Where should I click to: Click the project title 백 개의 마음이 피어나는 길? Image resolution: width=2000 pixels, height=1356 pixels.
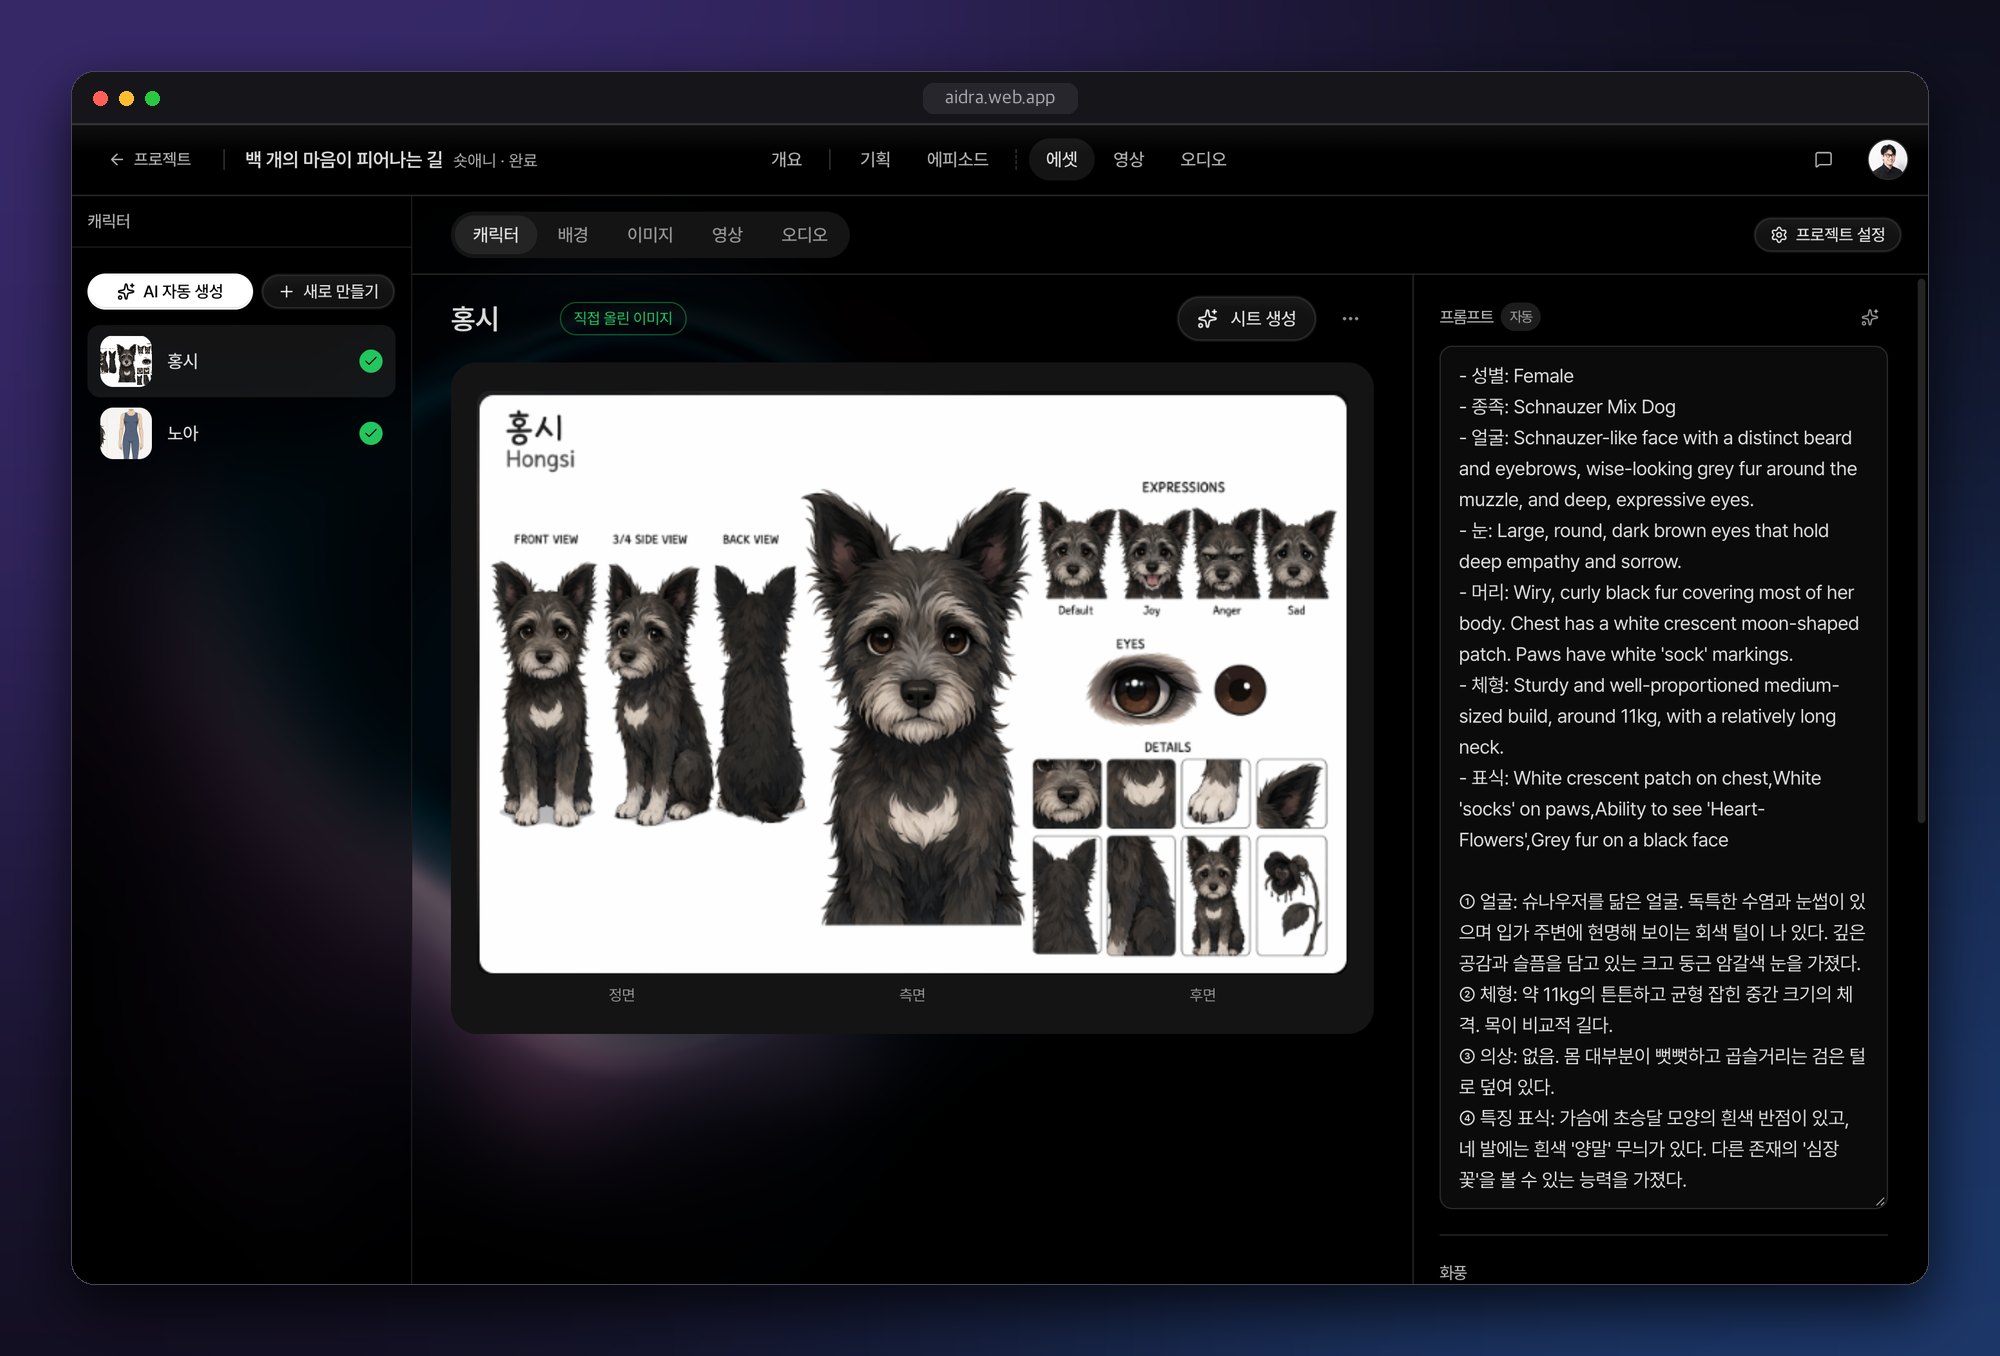[x=343, y=159]
